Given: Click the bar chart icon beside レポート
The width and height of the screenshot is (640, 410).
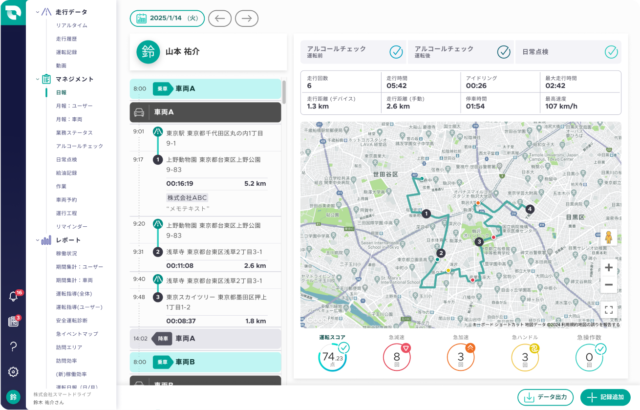Looking at the screenshot, I should 46,240.
